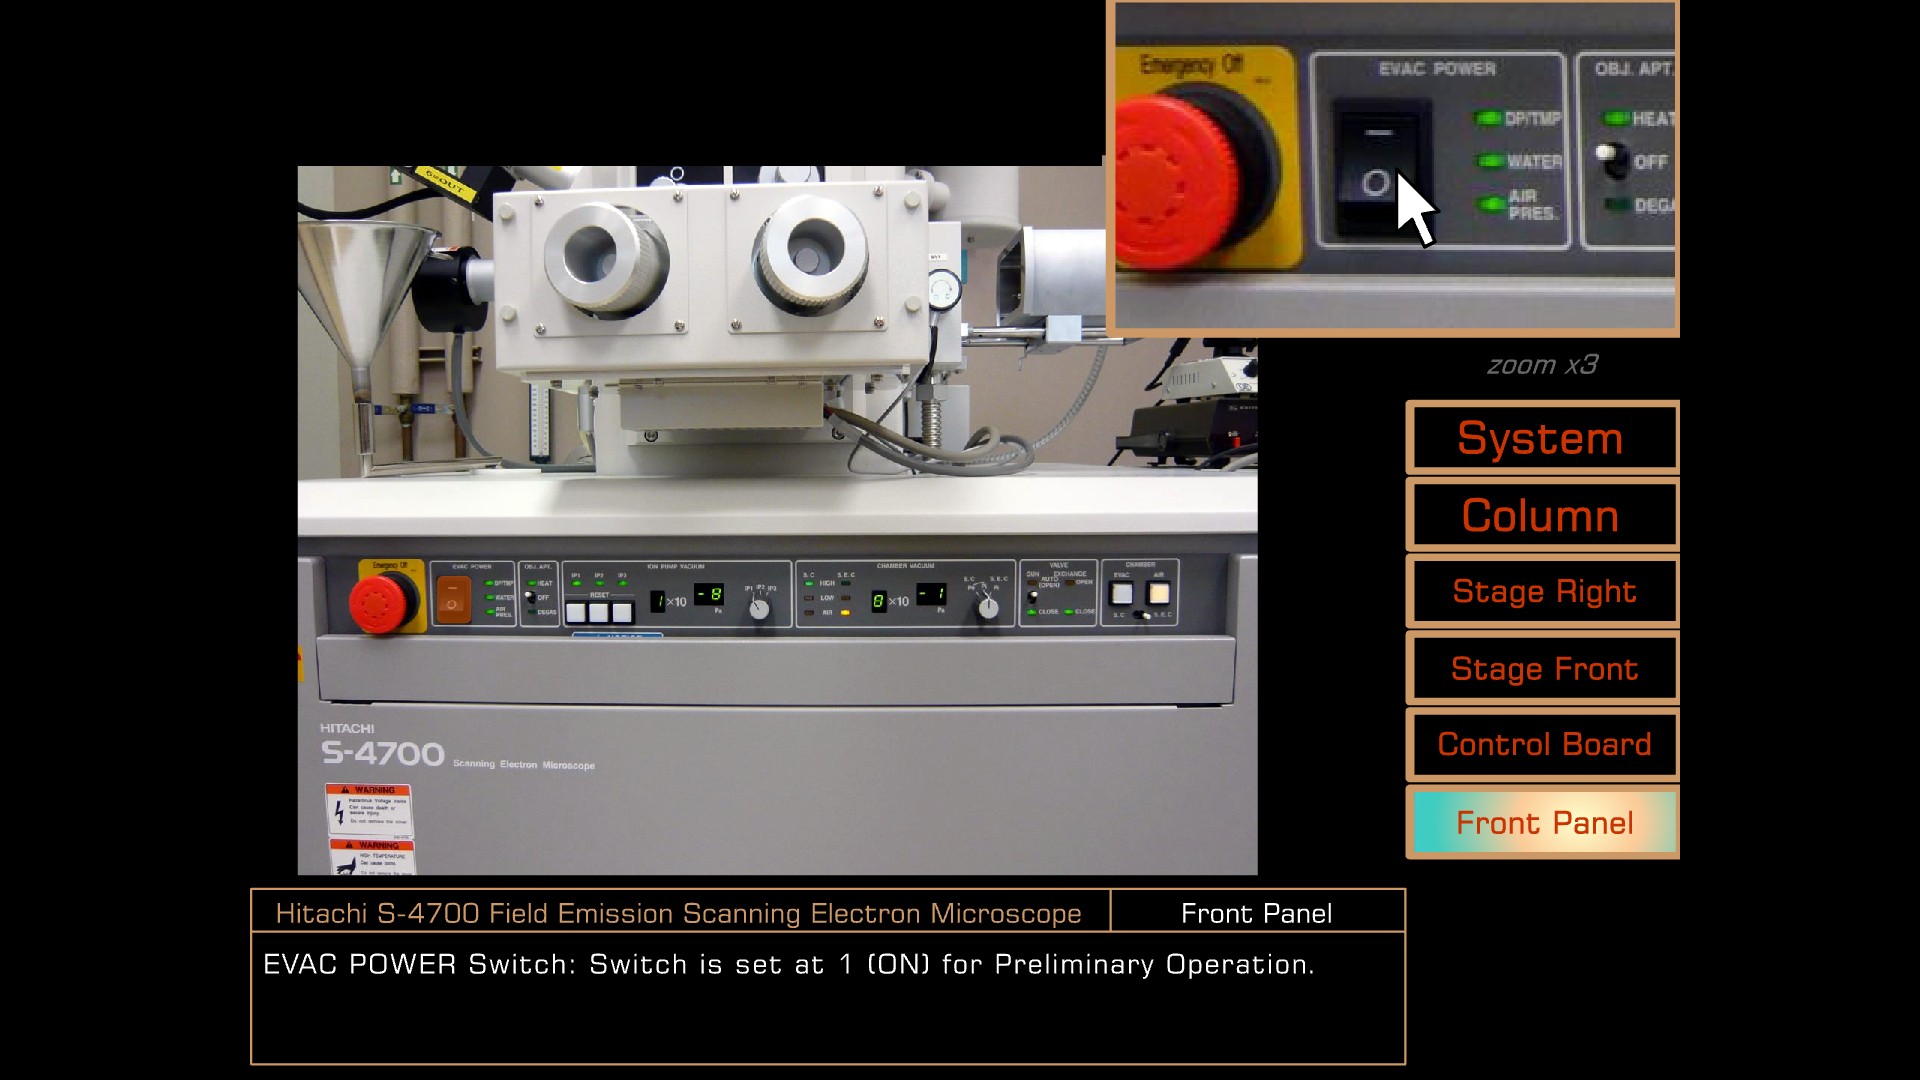
Task: Go to the Stage Front view
Action: 1541,669
